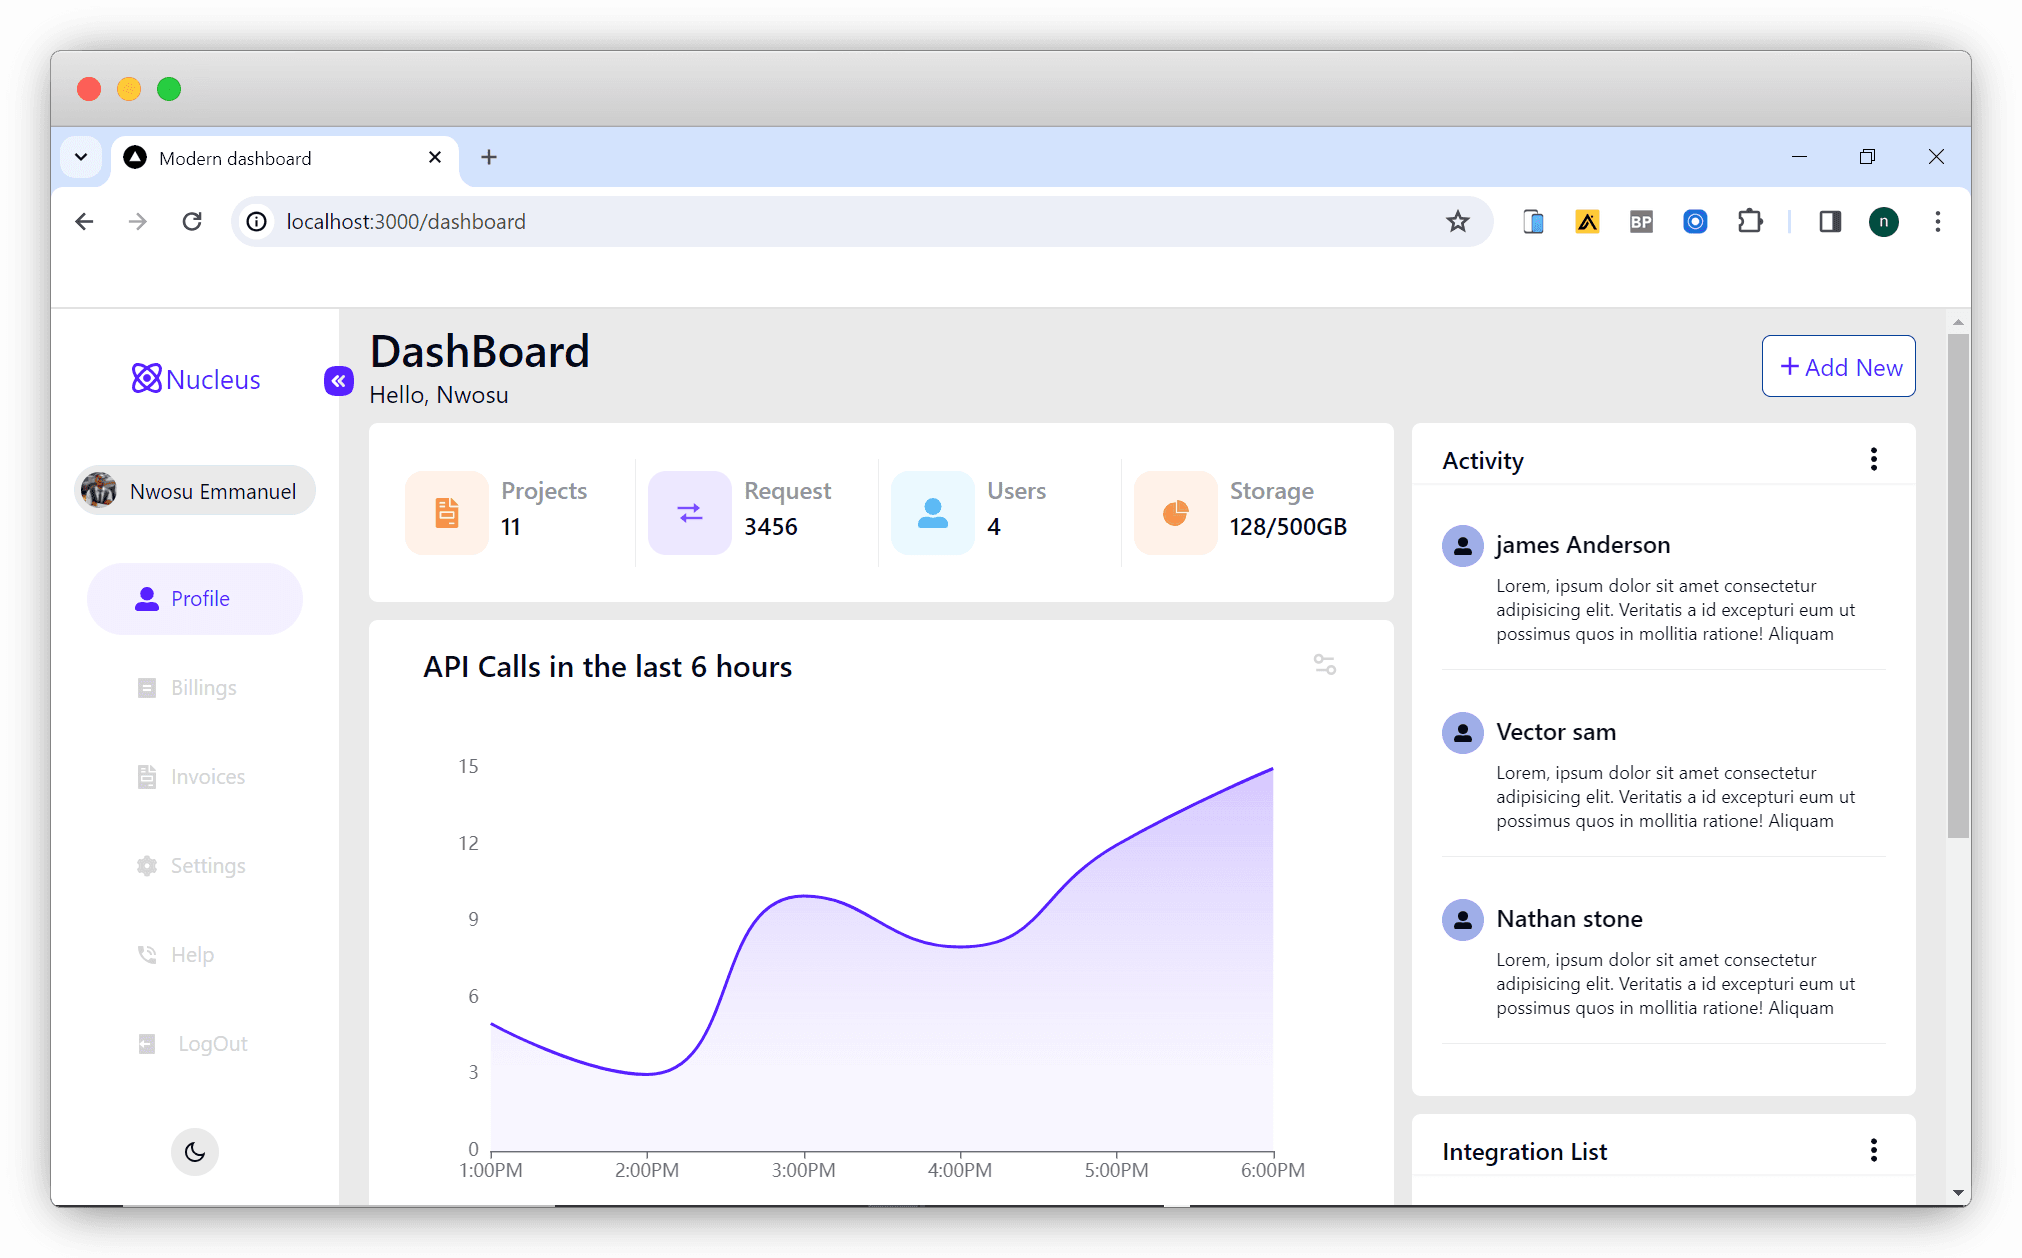Click the scrollbar down arrow
The height and width of the screenshot is (1258, 2022).
[1958, 1193]
